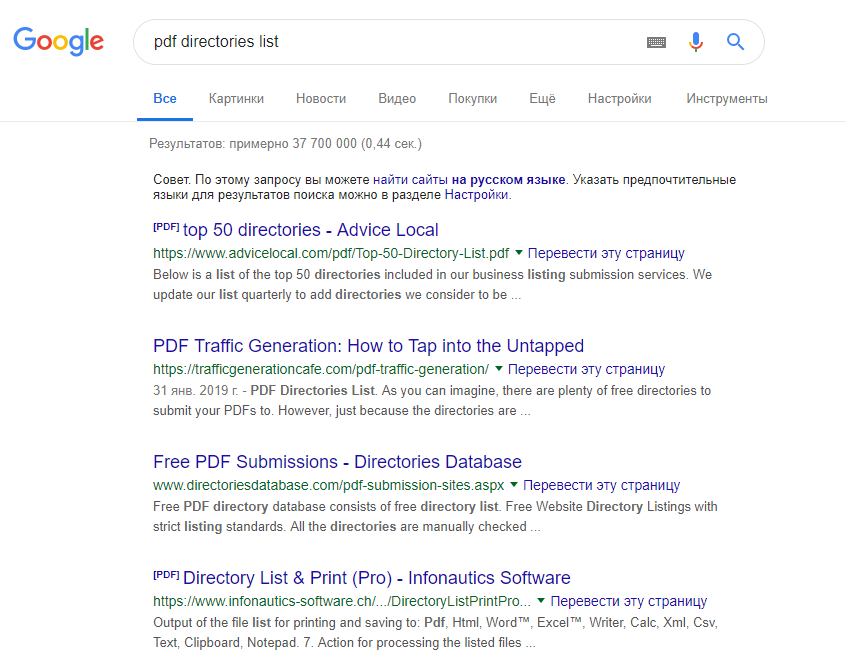Open 'Free PDF Submissions - Directories Database' result
The height and width of the screenshot is (671, 846).
point(337,462)
